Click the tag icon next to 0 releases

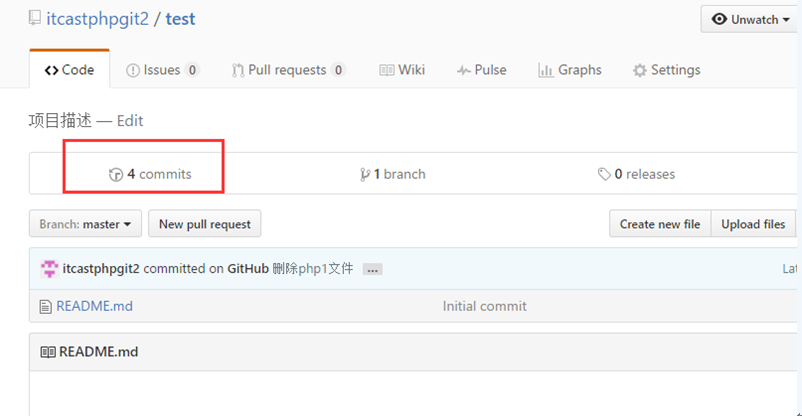[604, 174]
